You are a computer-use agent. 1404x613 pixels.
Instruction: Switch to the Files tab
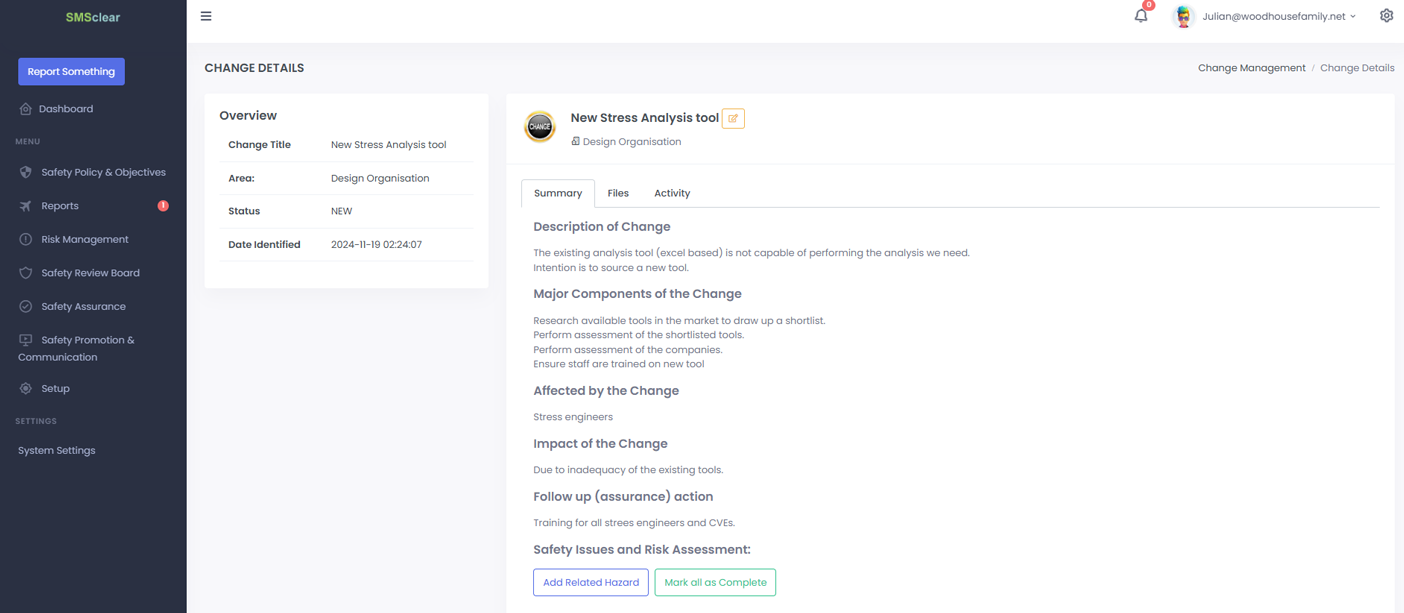[618, 193]
